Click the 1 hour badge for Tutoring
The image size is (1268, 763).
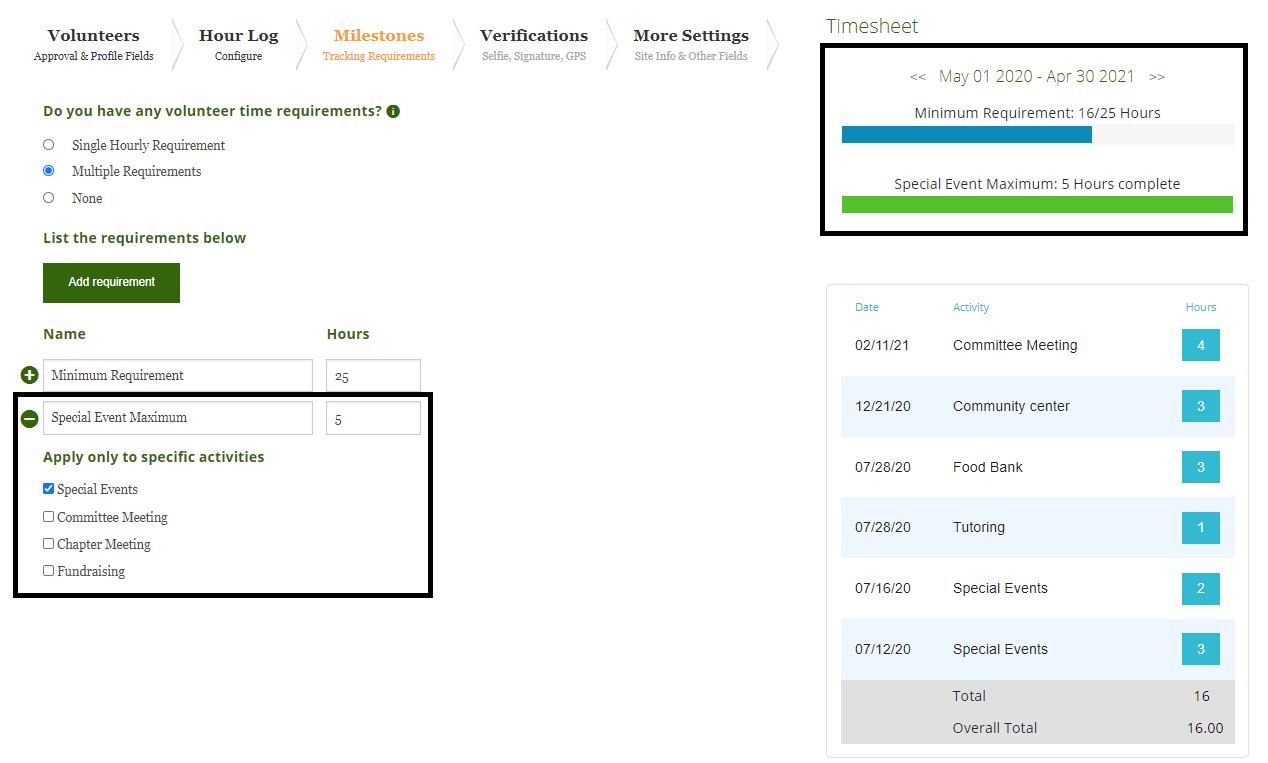[1201, 527]
